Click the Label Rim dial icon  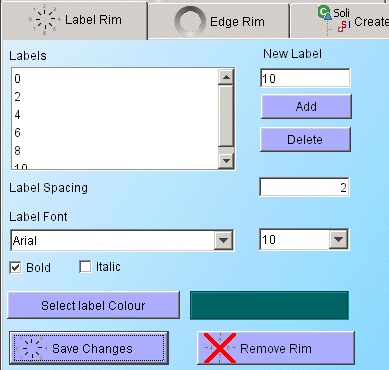[x=44, y=19]
